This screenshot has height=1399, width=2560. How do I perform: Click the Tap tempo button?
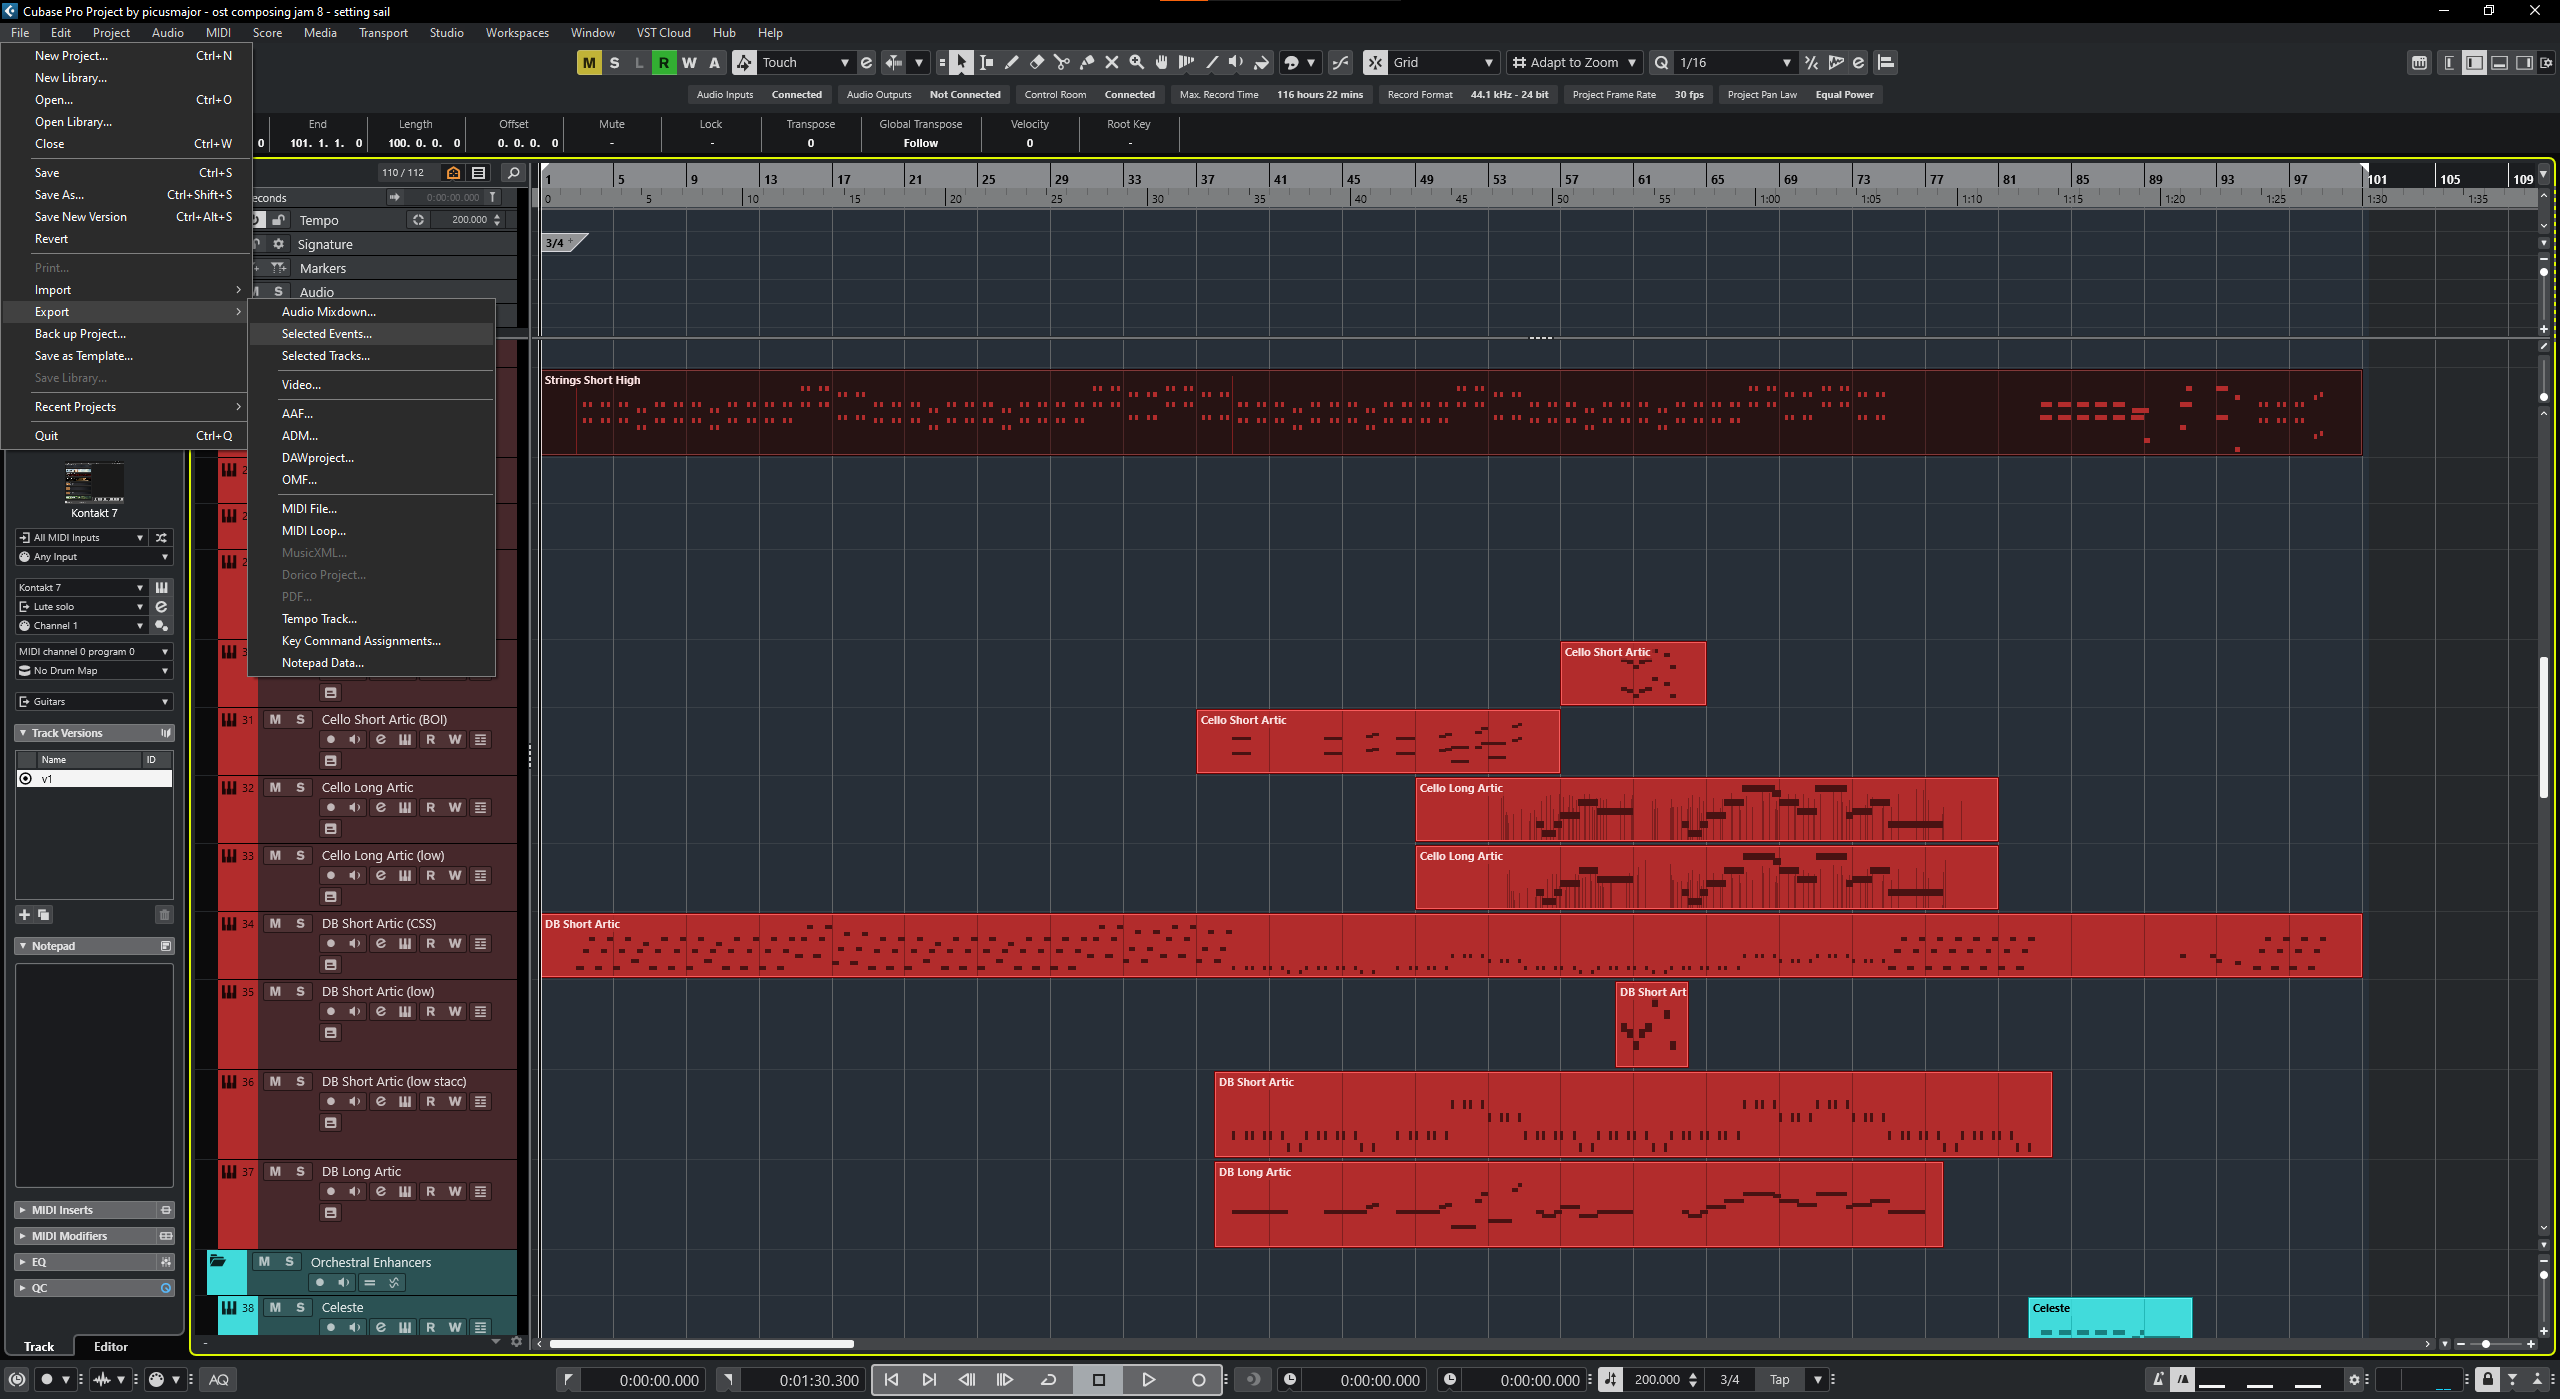pos(1779,1379)
